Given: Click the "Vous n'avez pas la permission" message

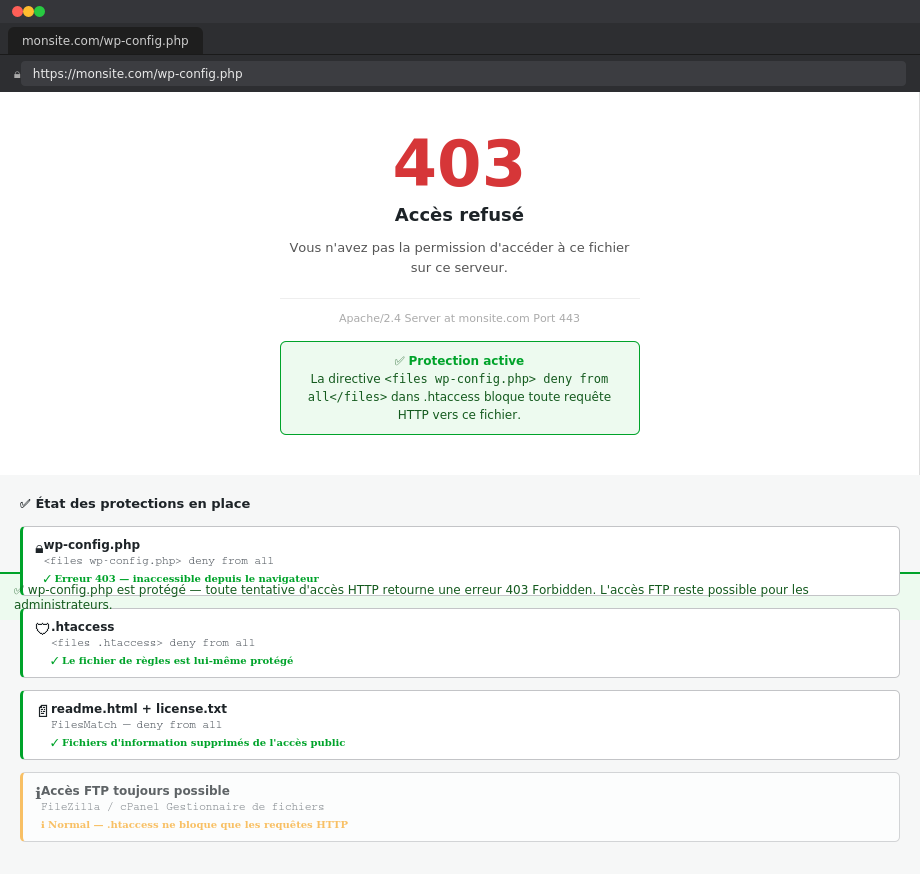Looking at the screenshot, I should (x=459, y=258).
